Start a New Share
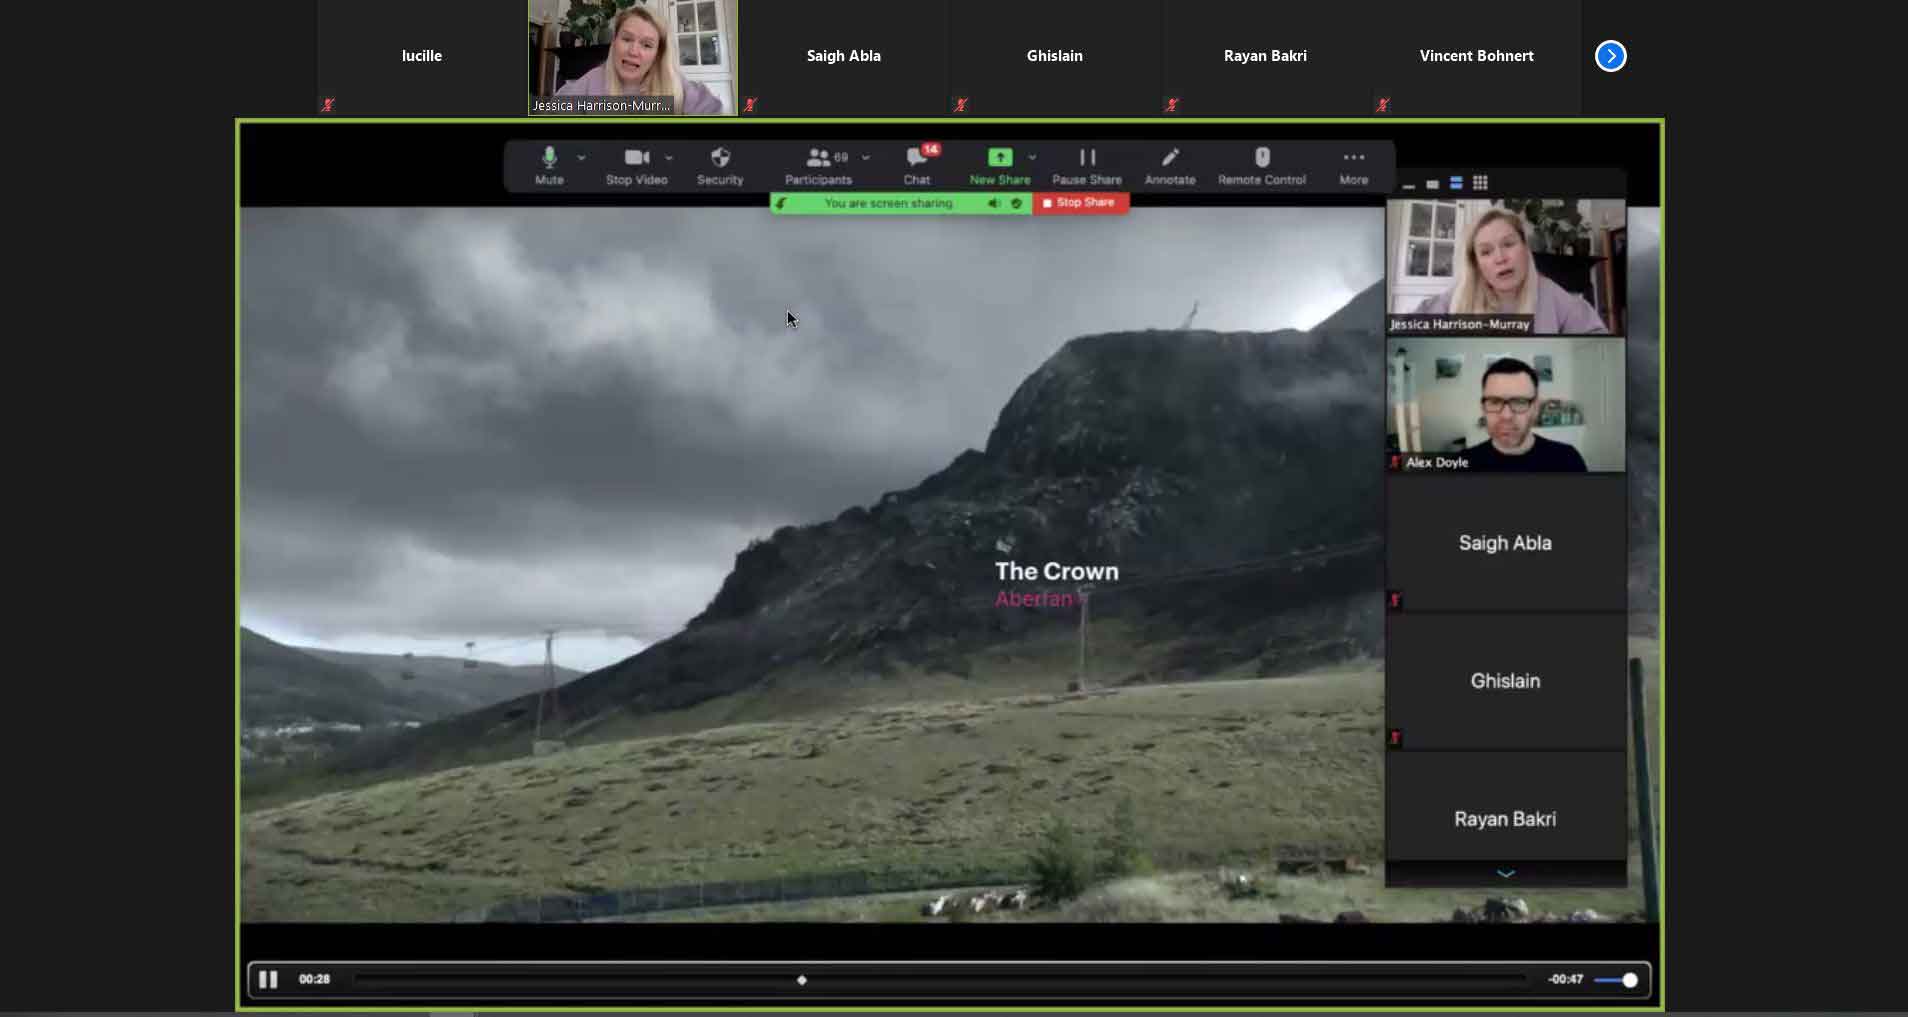Screen dimensions: 1908x1017 [x=1000, y=165]
